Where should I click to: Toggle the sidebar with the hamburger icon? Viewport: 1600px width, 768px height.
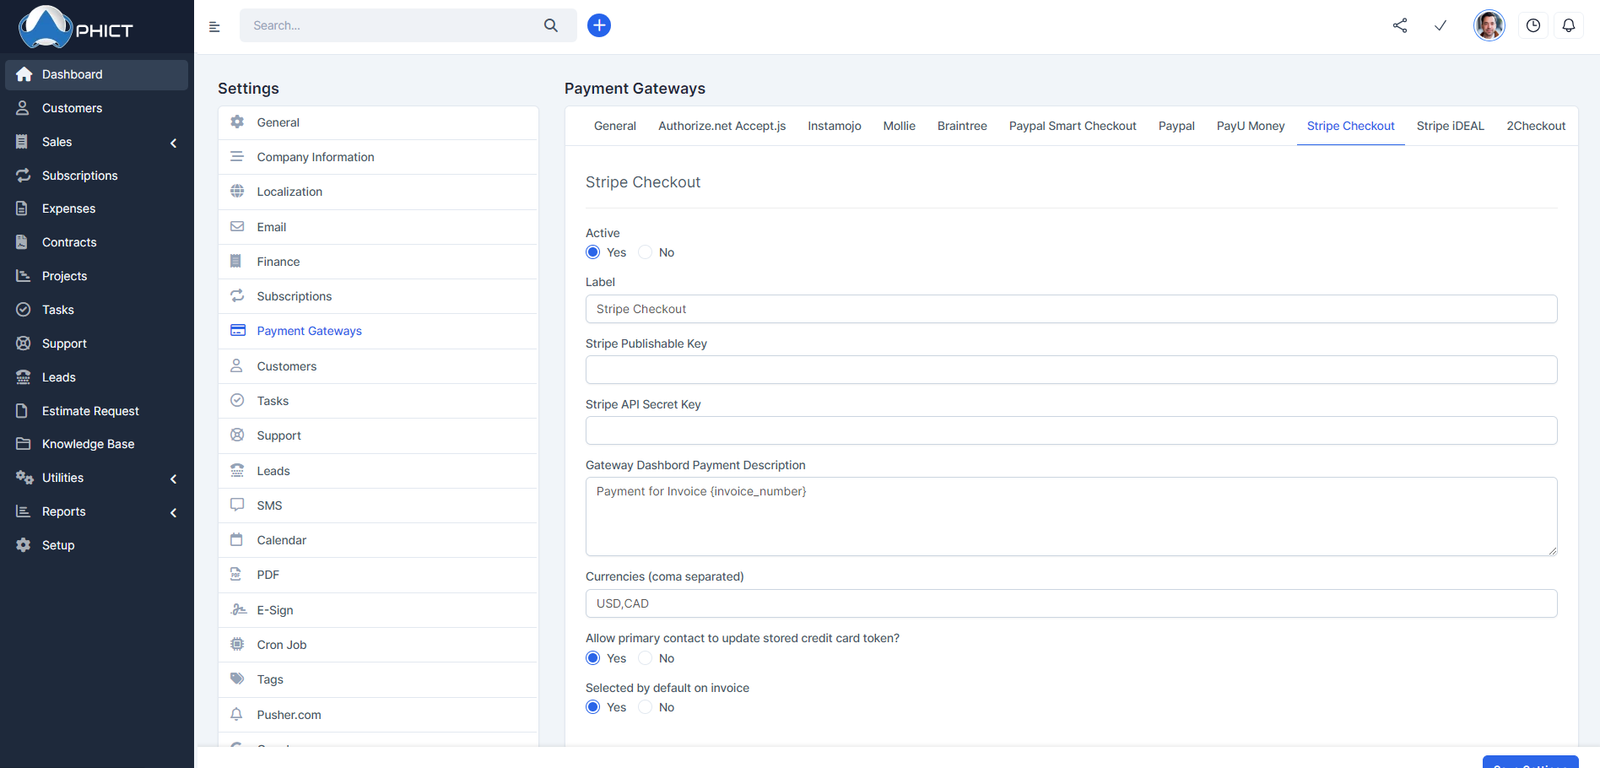click(x=214, y=27)
